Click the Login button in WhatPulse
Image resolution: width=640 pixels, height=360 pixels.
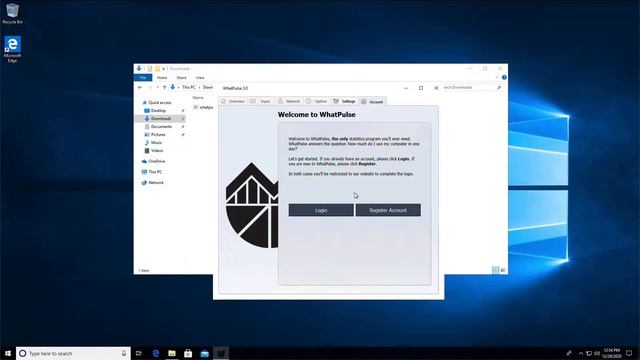click(321, 210)
